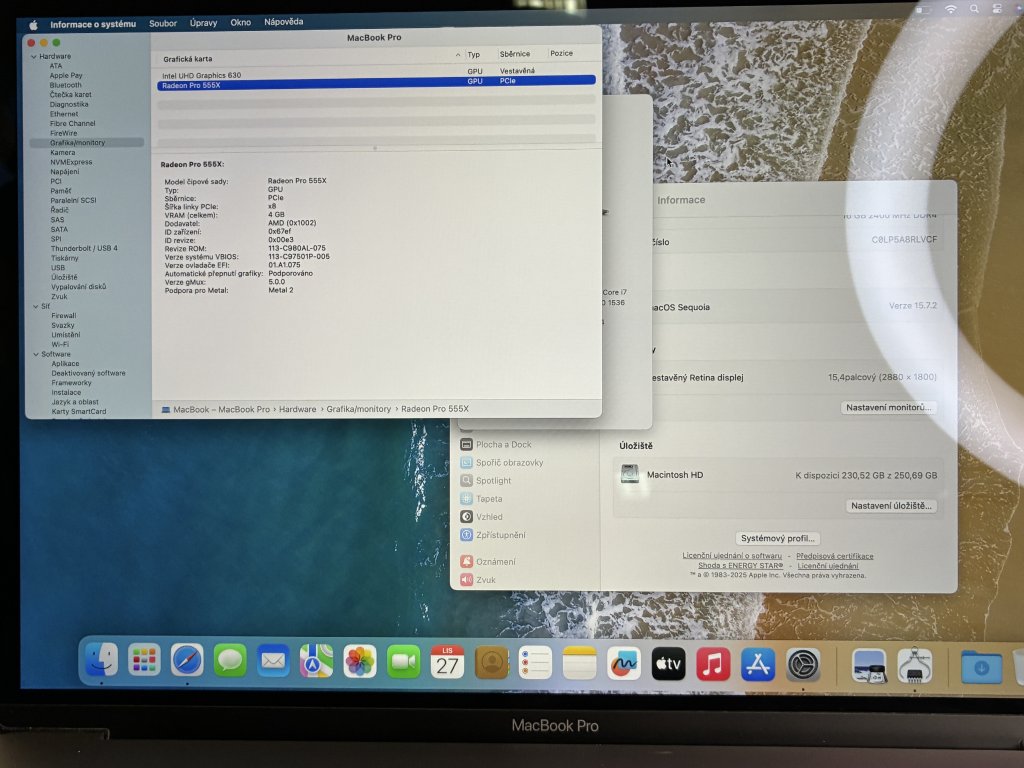
Task: Select Radeon Pro 555X row
Action: pos(376,84)
